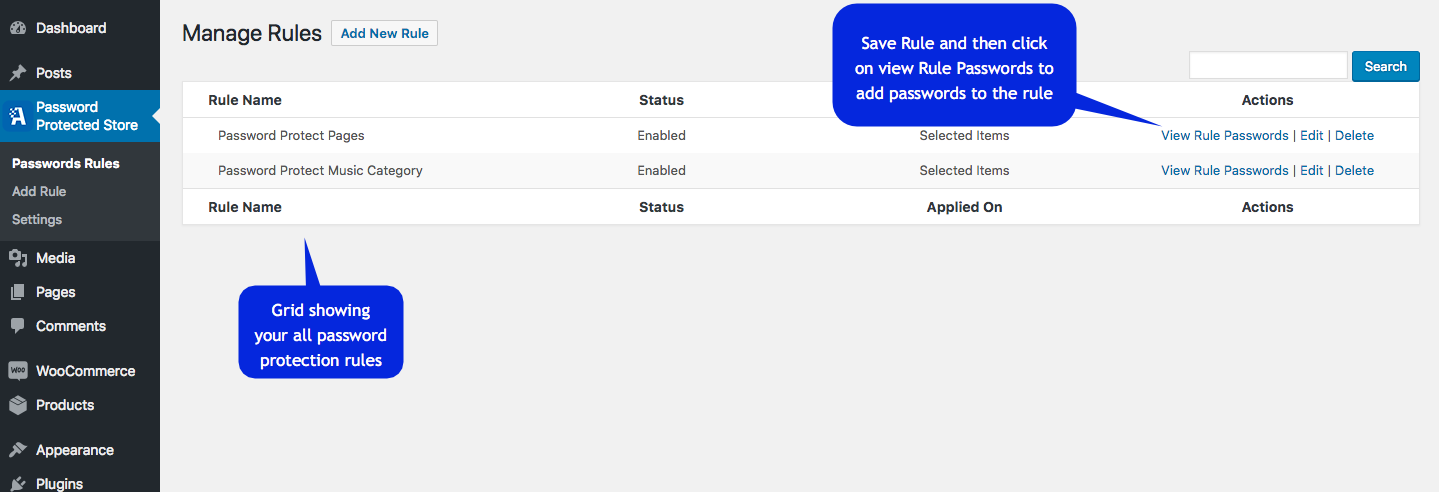Click the Media icon in sidebar

[x=17, y=258]
